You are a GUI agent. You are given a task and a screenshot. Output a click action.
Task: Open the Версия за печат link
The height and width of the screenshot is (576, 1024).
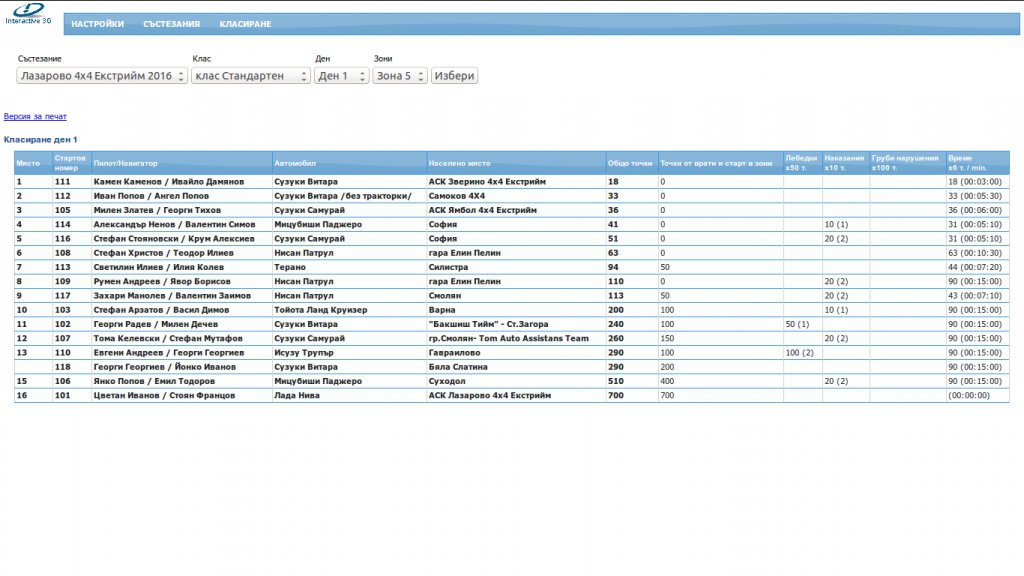(x=35, y=116)
